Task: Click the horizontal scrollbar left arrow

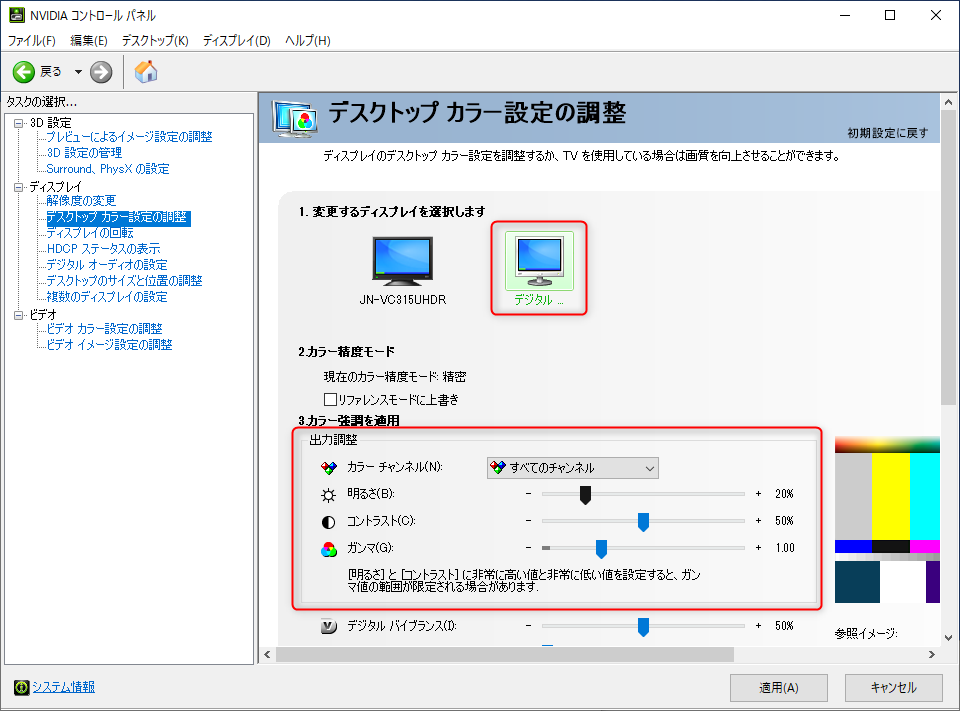Action: [267, 654]
